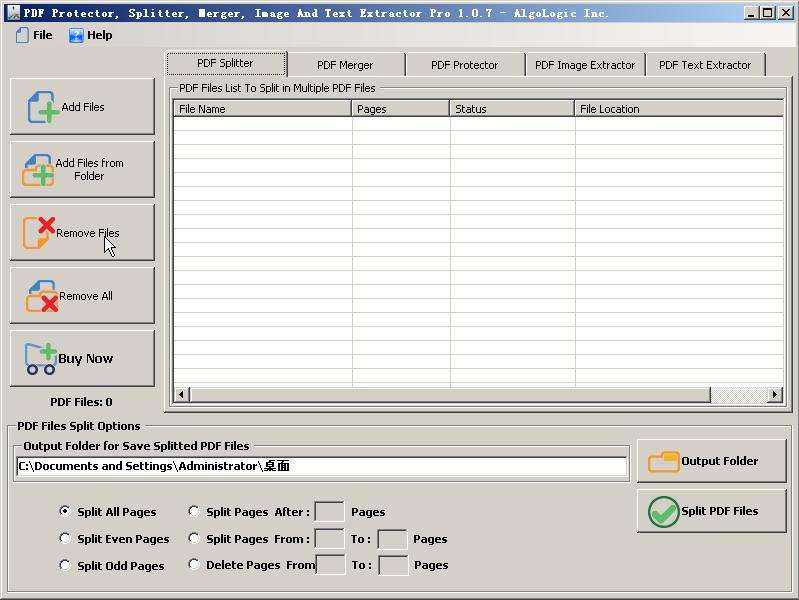This screenshot has width=799, height=600.
Task: Select Split Even Pages option
Action: [65, 538]
